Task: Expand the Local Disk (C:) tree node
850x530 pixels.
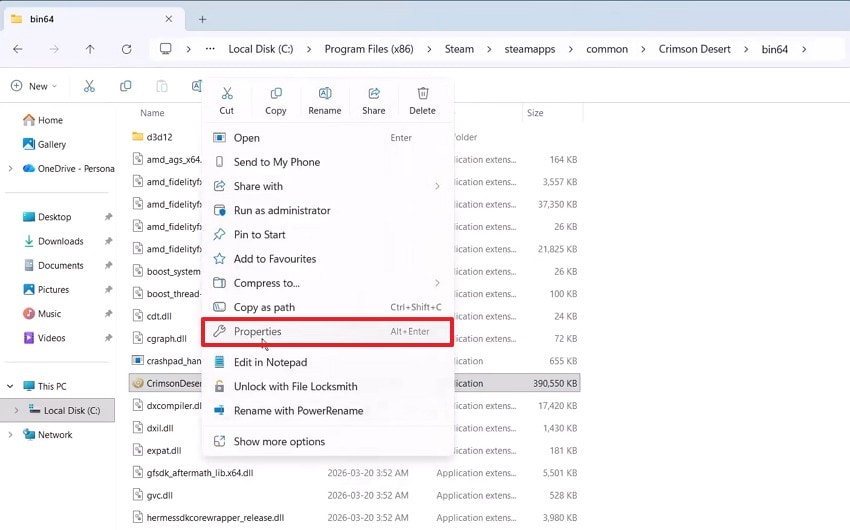Action: 16,410
